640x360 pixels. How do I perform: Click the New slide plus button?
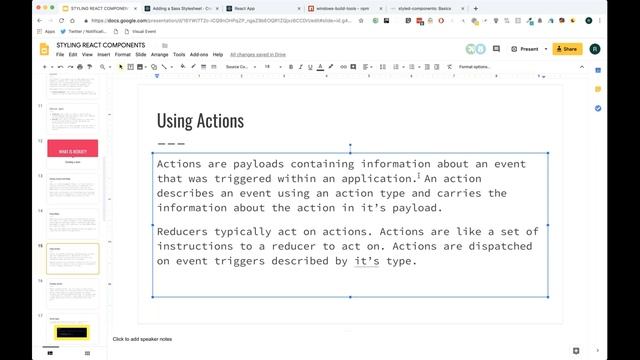pos(44,67)
